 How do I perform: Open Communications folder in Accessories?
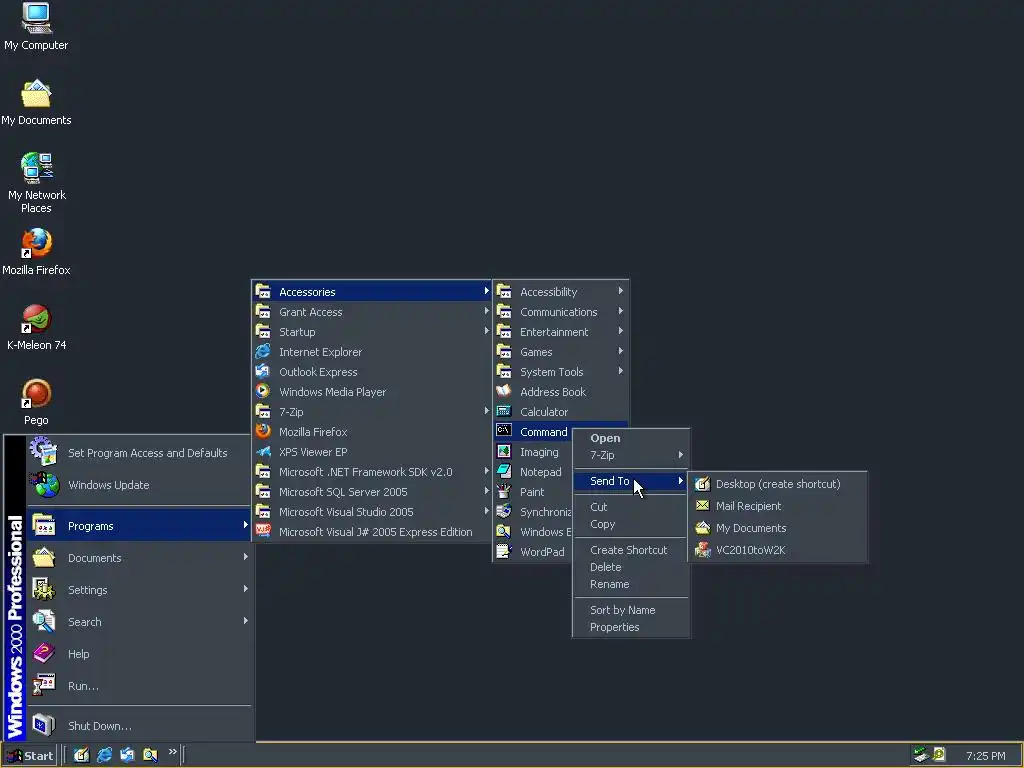coord(561,312)
